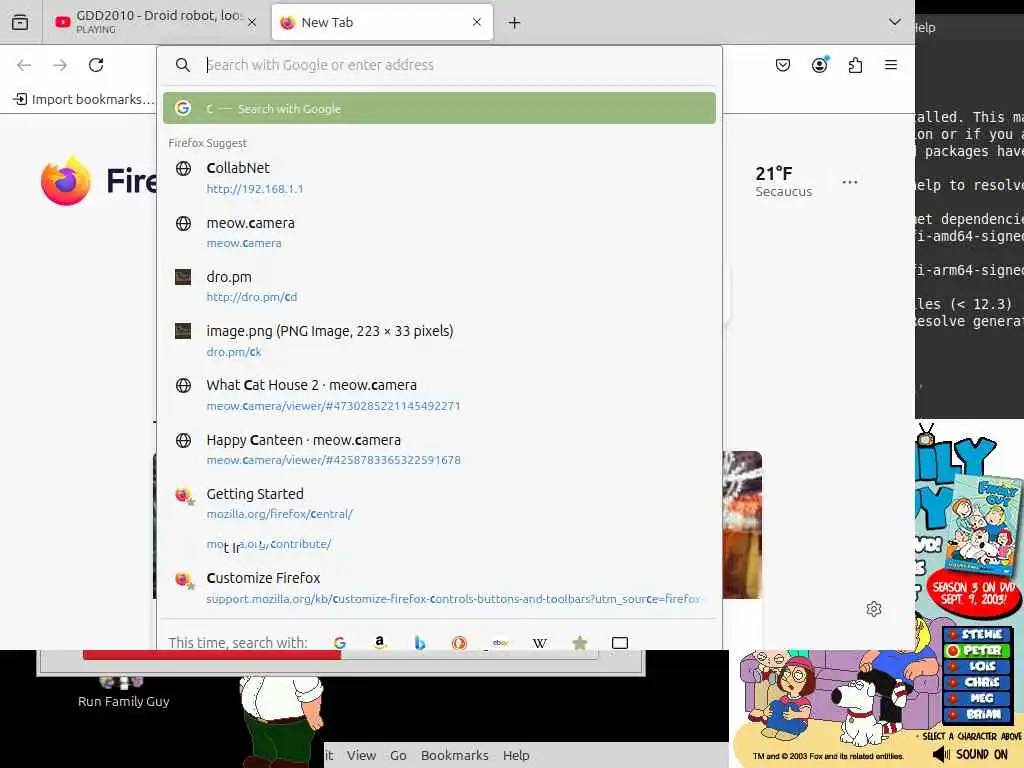This screenshot has height=768, width=1024.
Task: Open the image.png PNG Image suggestion
Action: 439,341
